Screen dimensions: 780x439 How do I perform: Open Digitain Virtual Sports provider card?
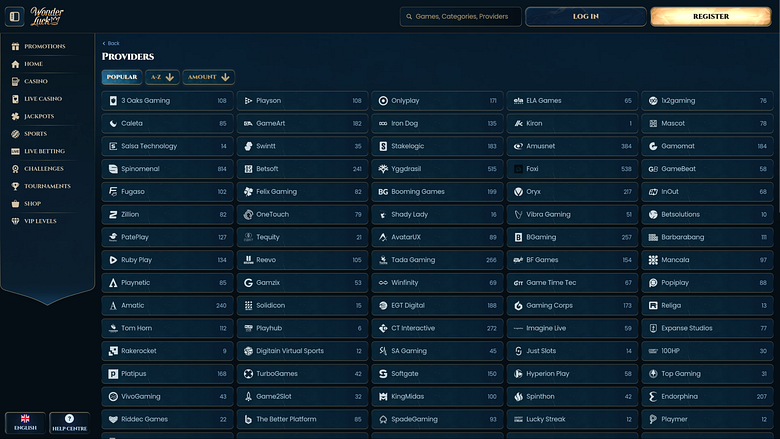point(302,351)
